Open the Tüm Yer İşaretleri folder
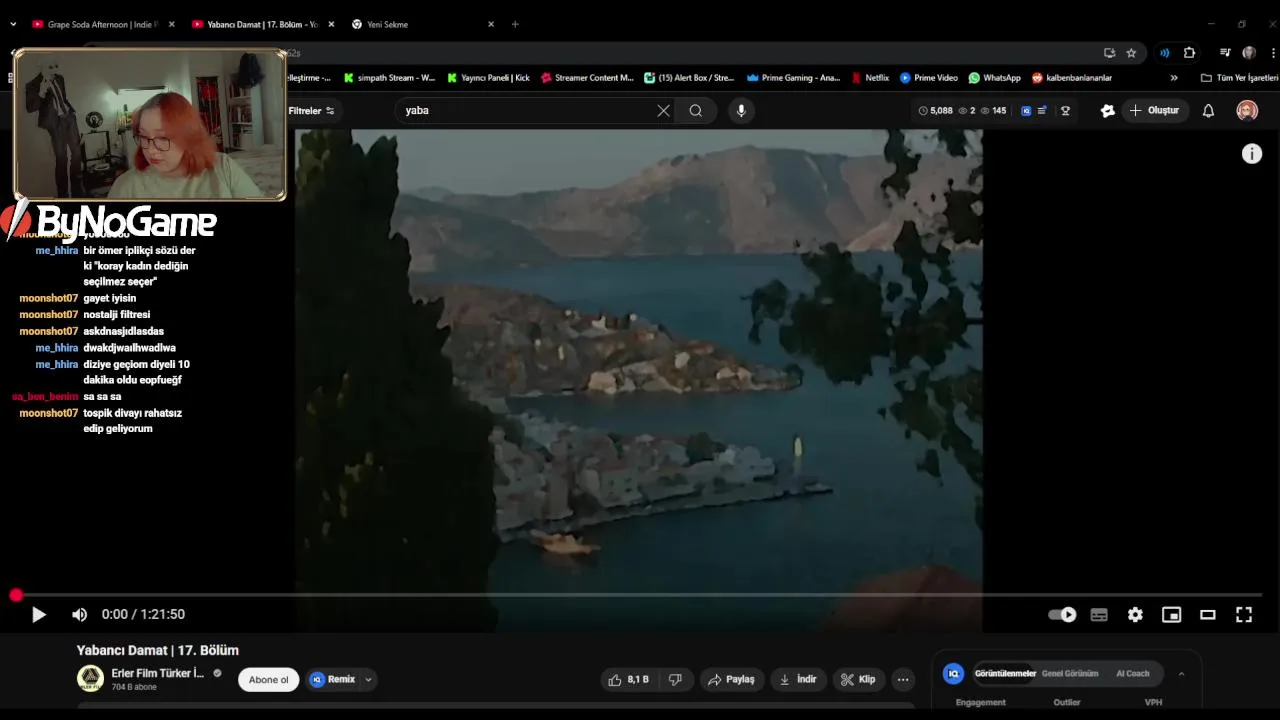The image size is (1280, 720). [x=1239, y=78]
